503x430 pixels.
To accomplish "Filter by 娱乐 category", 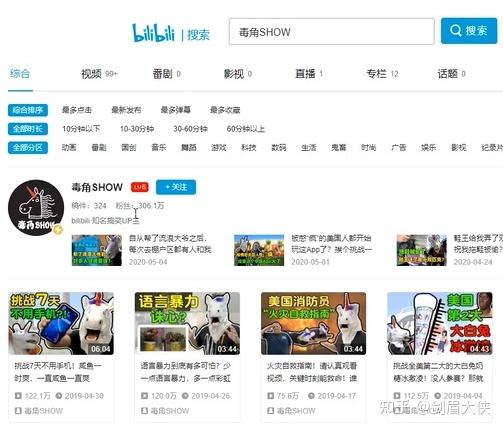I will [x=429, y=147].
